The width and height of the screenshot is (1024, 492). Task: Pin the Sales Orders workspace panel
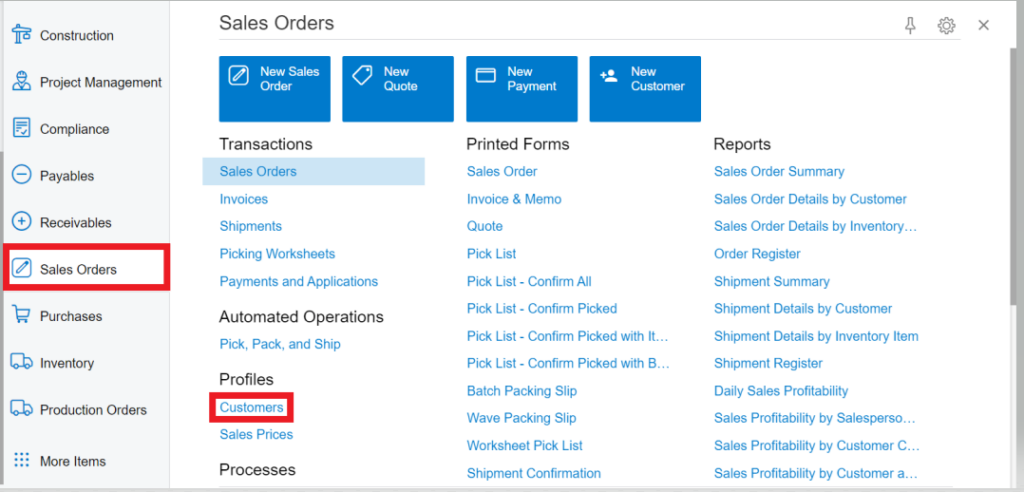pos(910,26)
